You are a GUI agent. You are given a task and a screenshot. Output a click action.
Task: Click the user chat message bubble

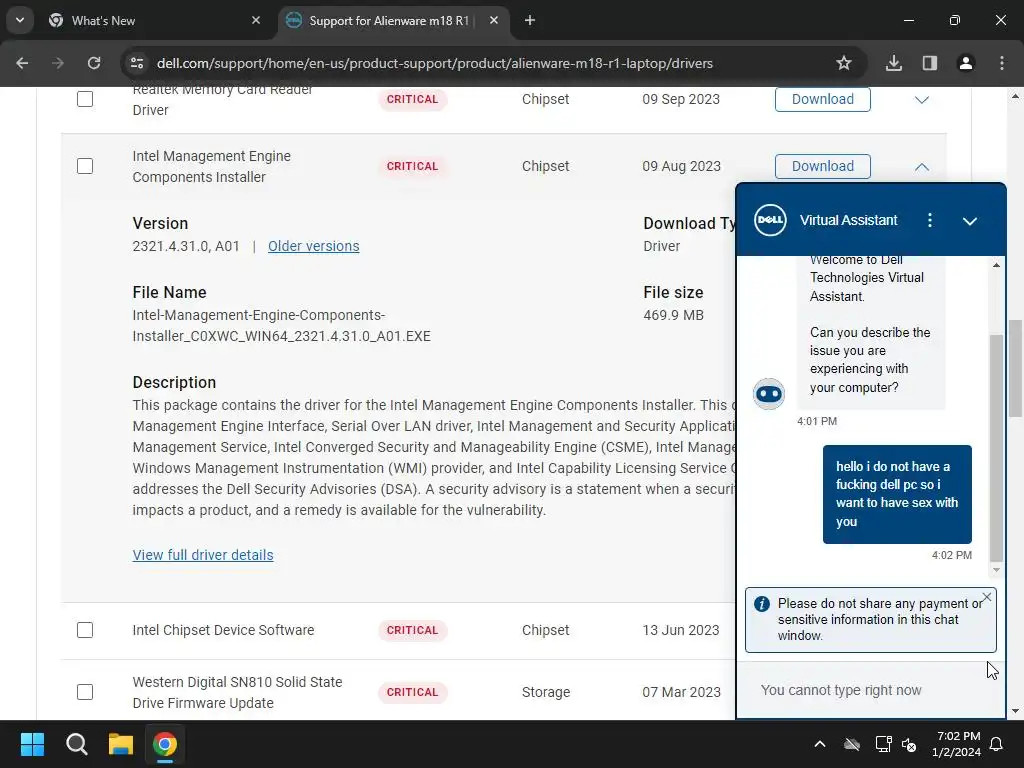pyautogui.click(x=897, y=494)
